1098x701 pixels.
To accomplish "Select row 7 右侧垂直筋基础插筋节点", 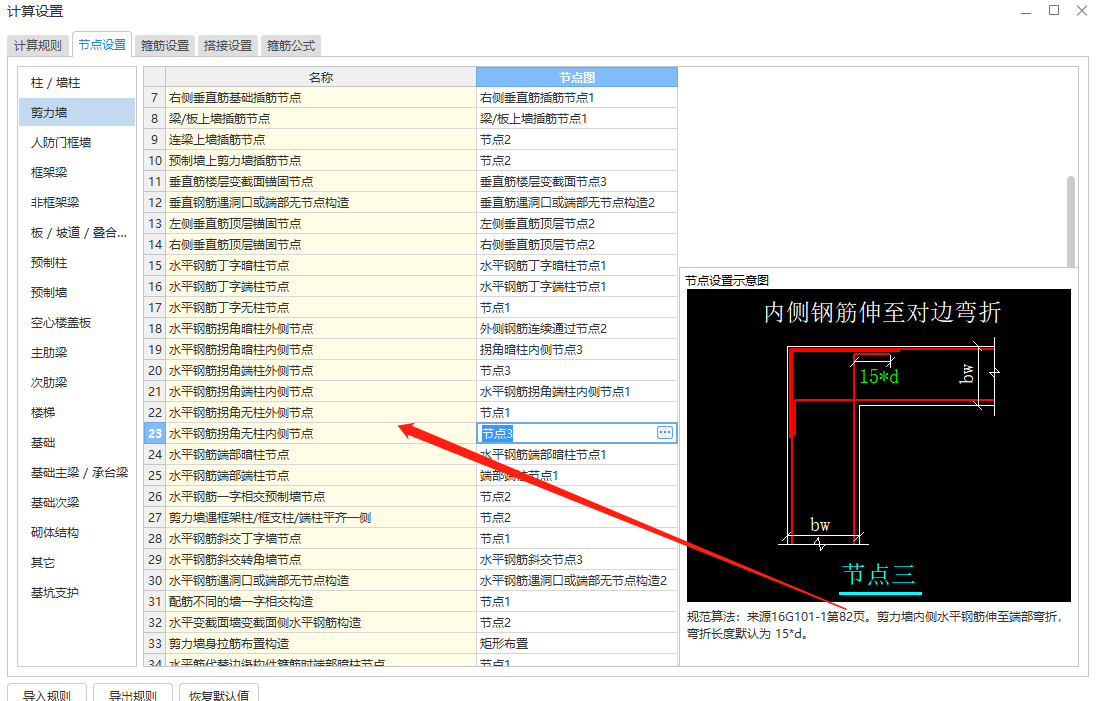I will click(411, 98).
